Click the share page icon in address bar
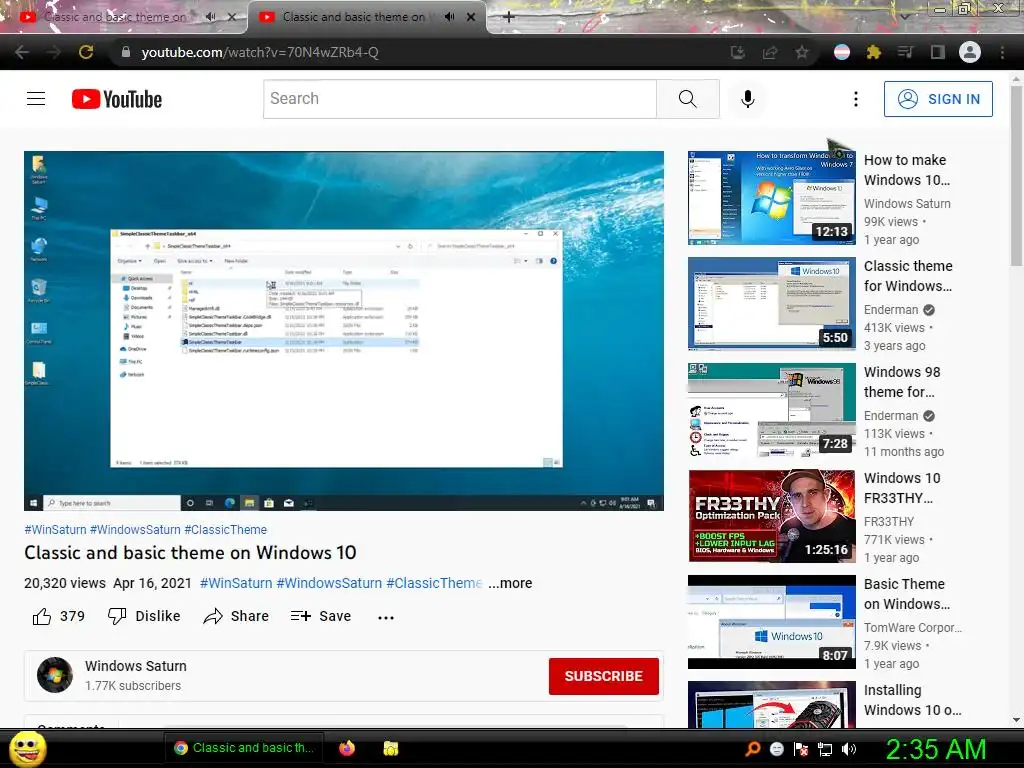This screenshot has width=1024, height=768. coord(770,52)
